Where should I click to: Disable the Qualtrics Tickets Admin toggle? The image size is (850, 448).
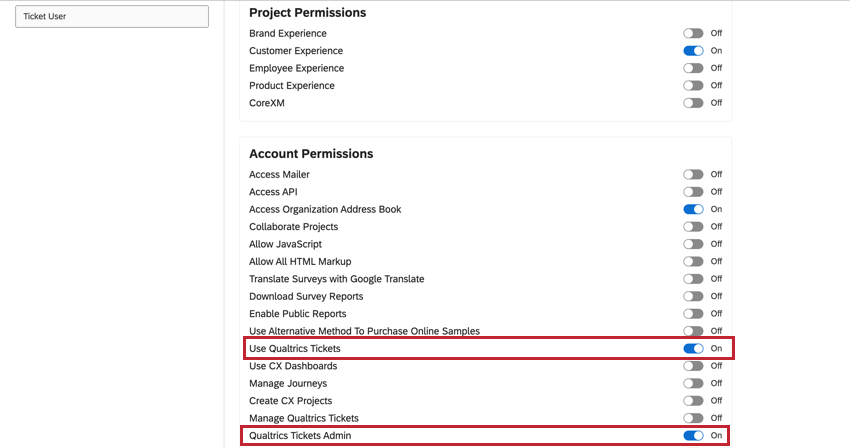click(693, 435)
